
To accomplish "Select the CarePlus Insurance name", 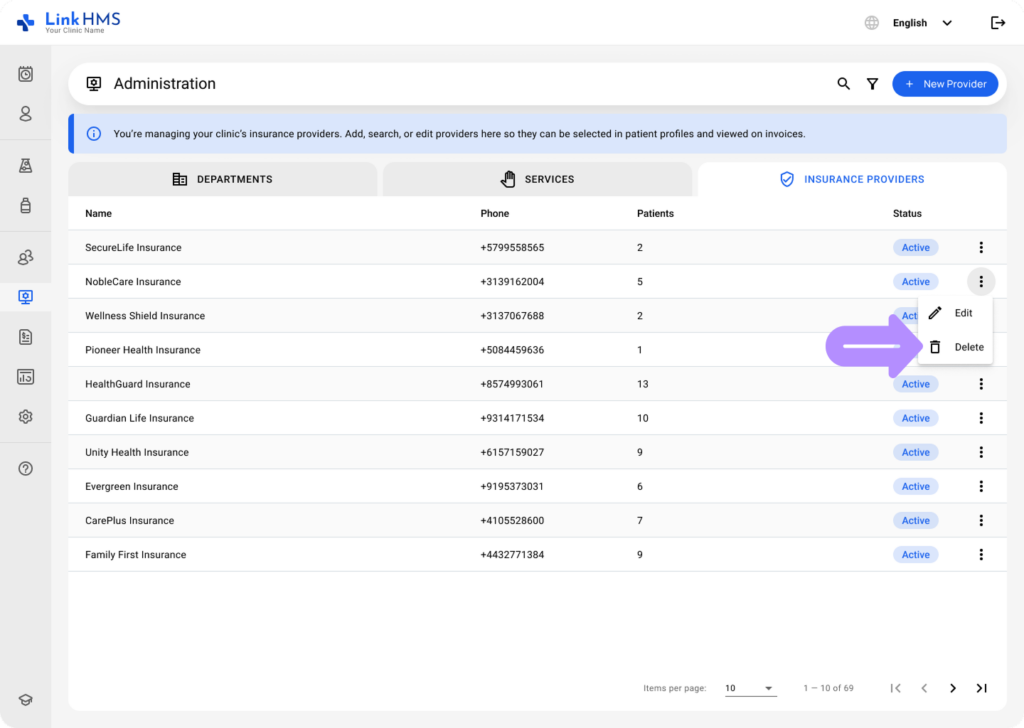I will pos(129,520).
